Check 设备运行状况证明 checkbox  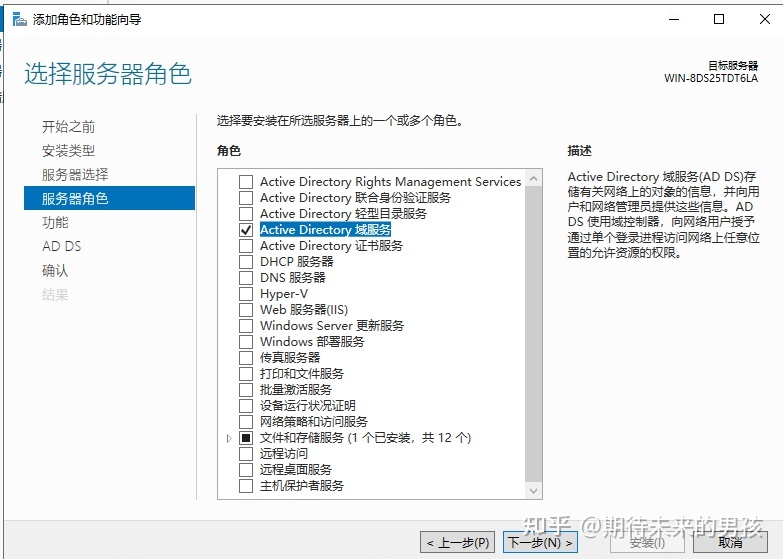[x=246, y=406]
